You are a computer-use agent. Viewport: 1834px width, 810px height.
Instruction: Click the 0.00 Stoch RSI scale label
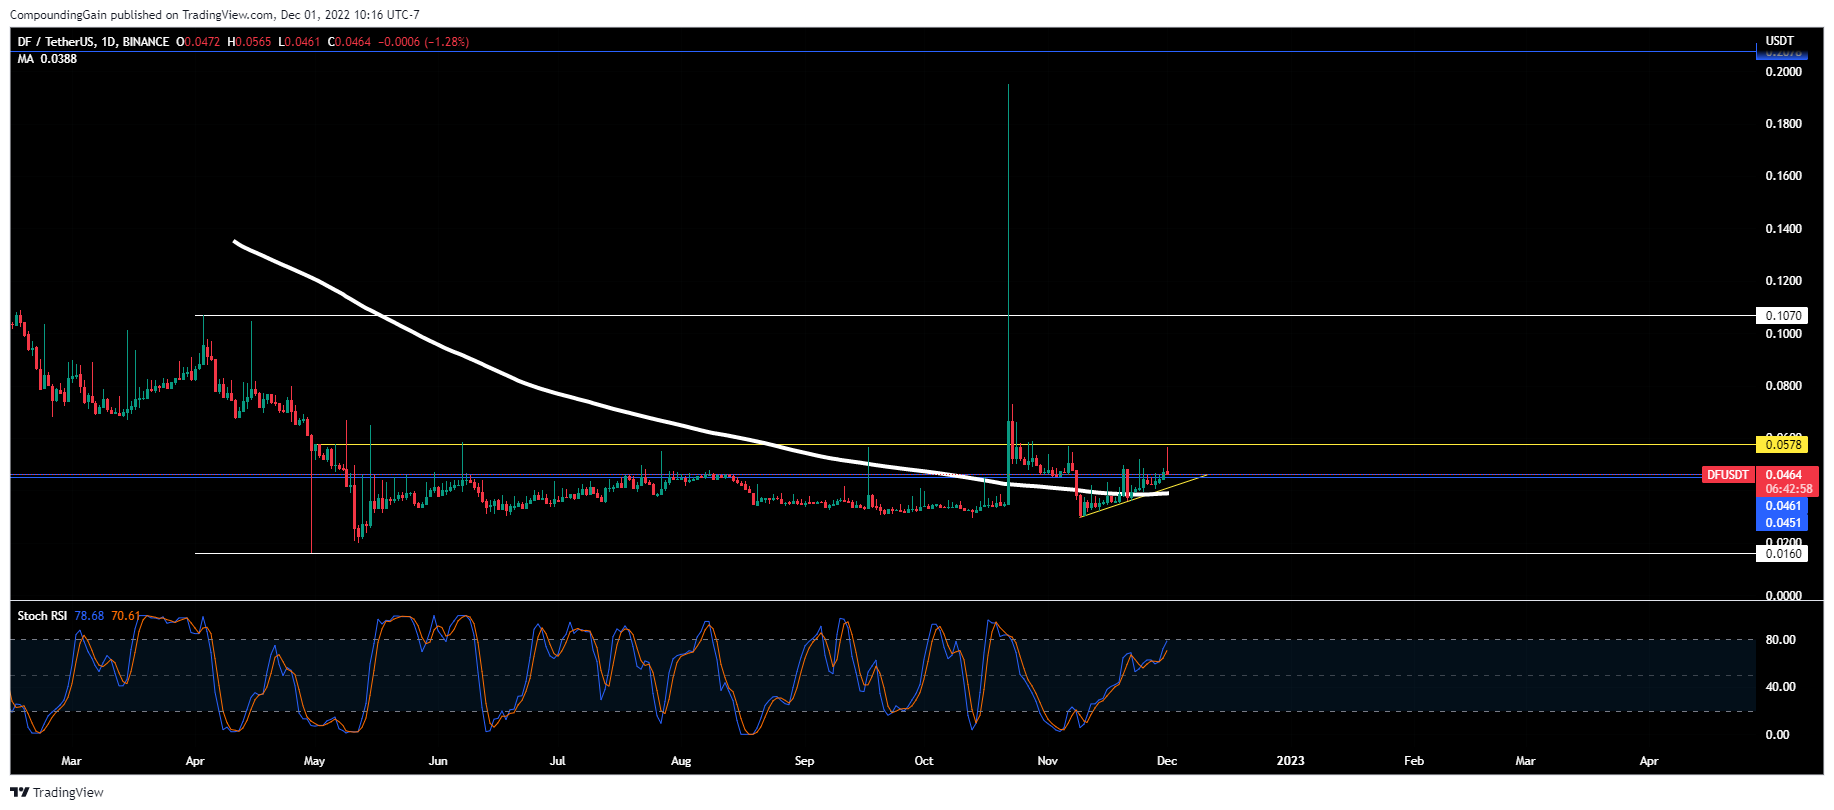click(x=1778, y=735)
